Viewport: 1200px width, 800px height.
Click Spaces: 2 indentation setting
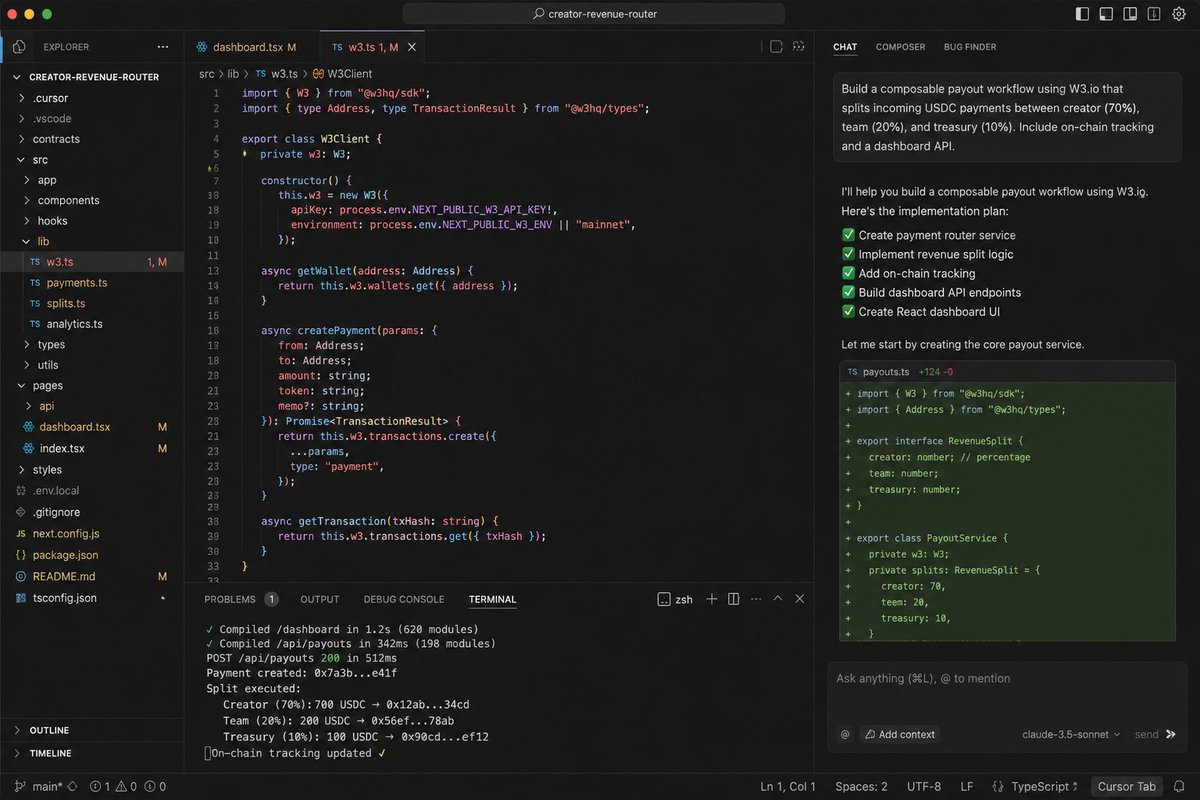(861, 787)
